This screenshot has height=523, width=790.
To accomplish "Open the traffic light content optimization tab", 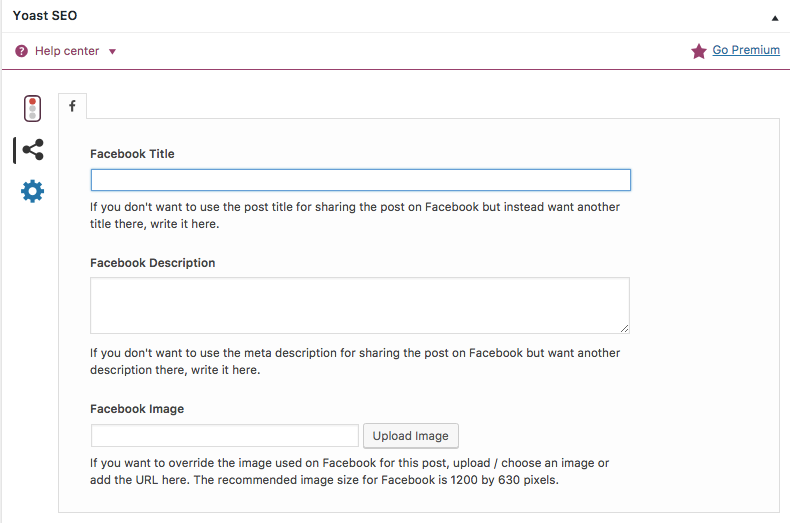I will pyautogui.click(x=33, y=108).
